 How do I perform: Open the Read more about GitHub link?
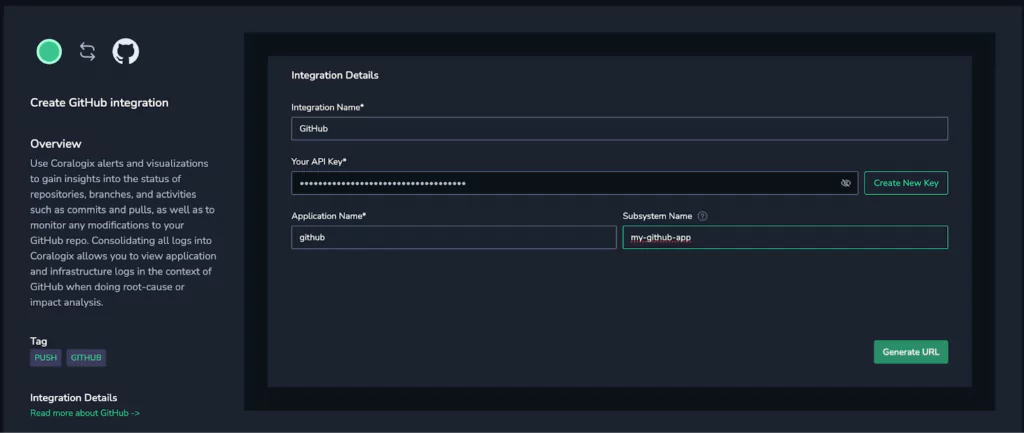pyautogui.click(x=85, y=413)
